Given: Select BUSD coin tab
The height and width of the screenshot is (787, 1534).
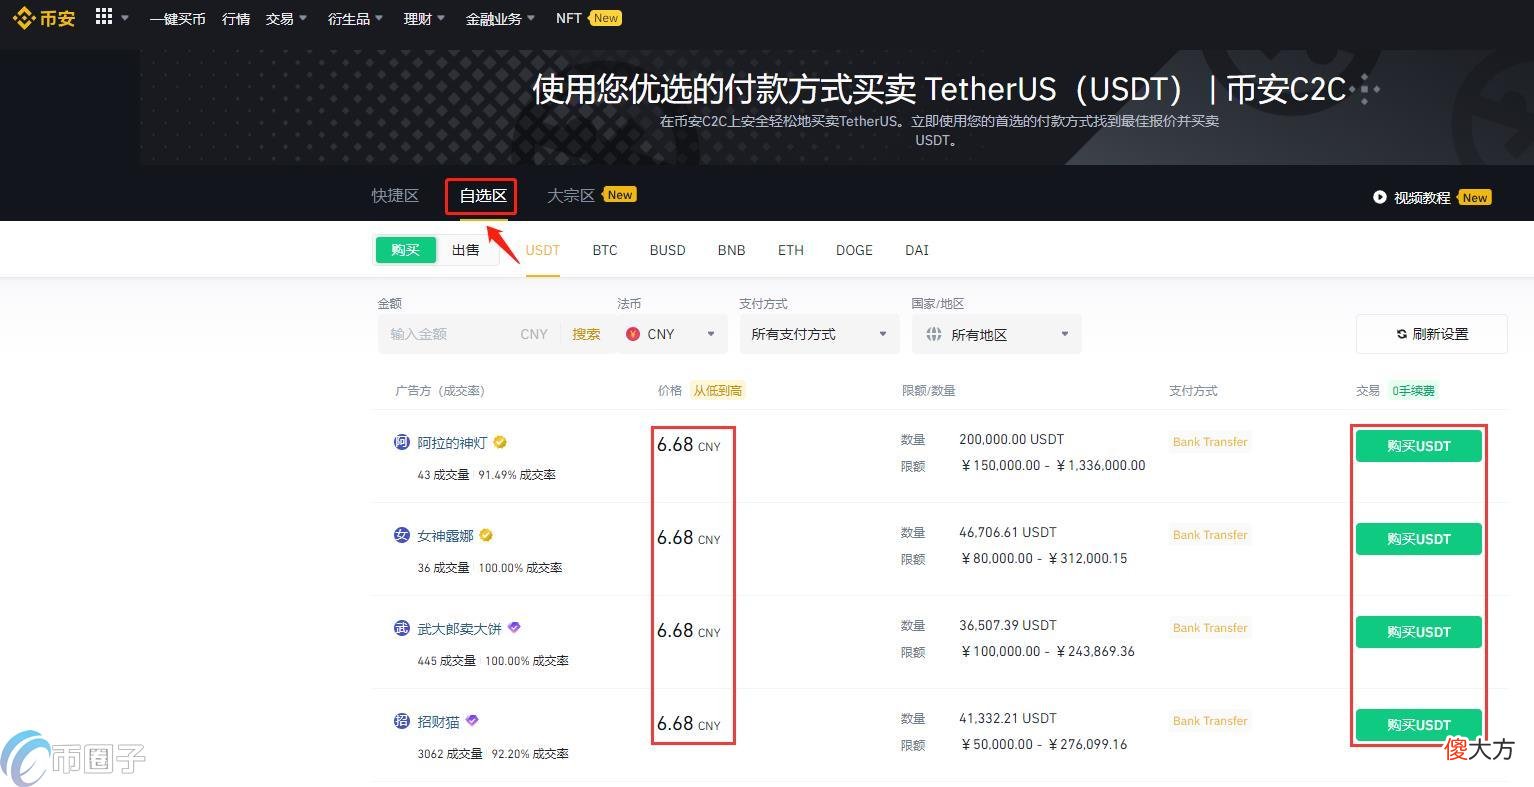Looking at the screenshot, I should tap(667, 250).
